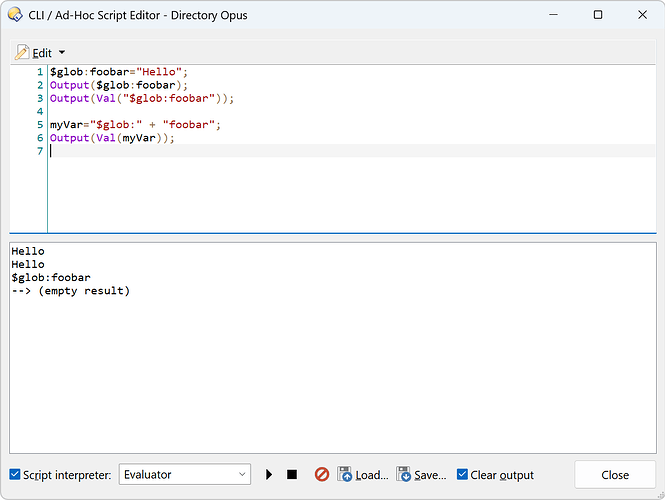Click line number 4 in the gutter
The width and height of the screenshot is (665, 500).
(x=40, y=111)
